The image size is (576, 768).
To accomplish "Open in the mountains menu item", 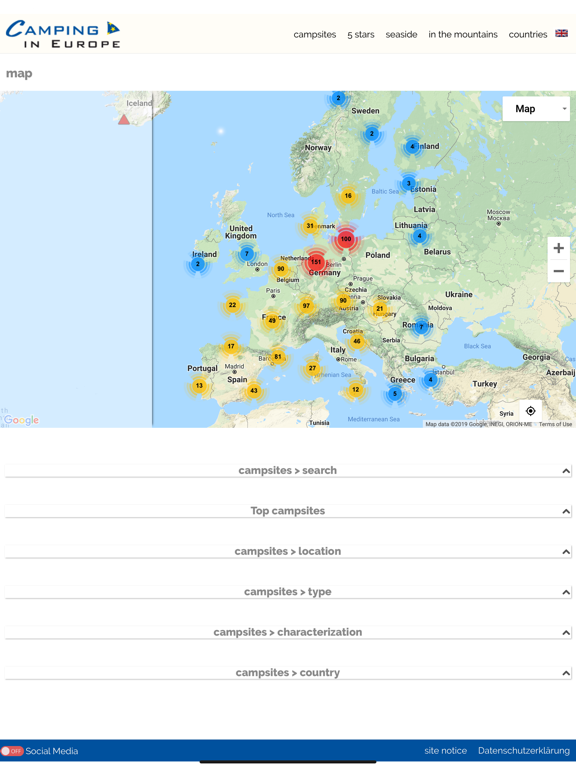I will pyautogui.click(x=463, y=34).
